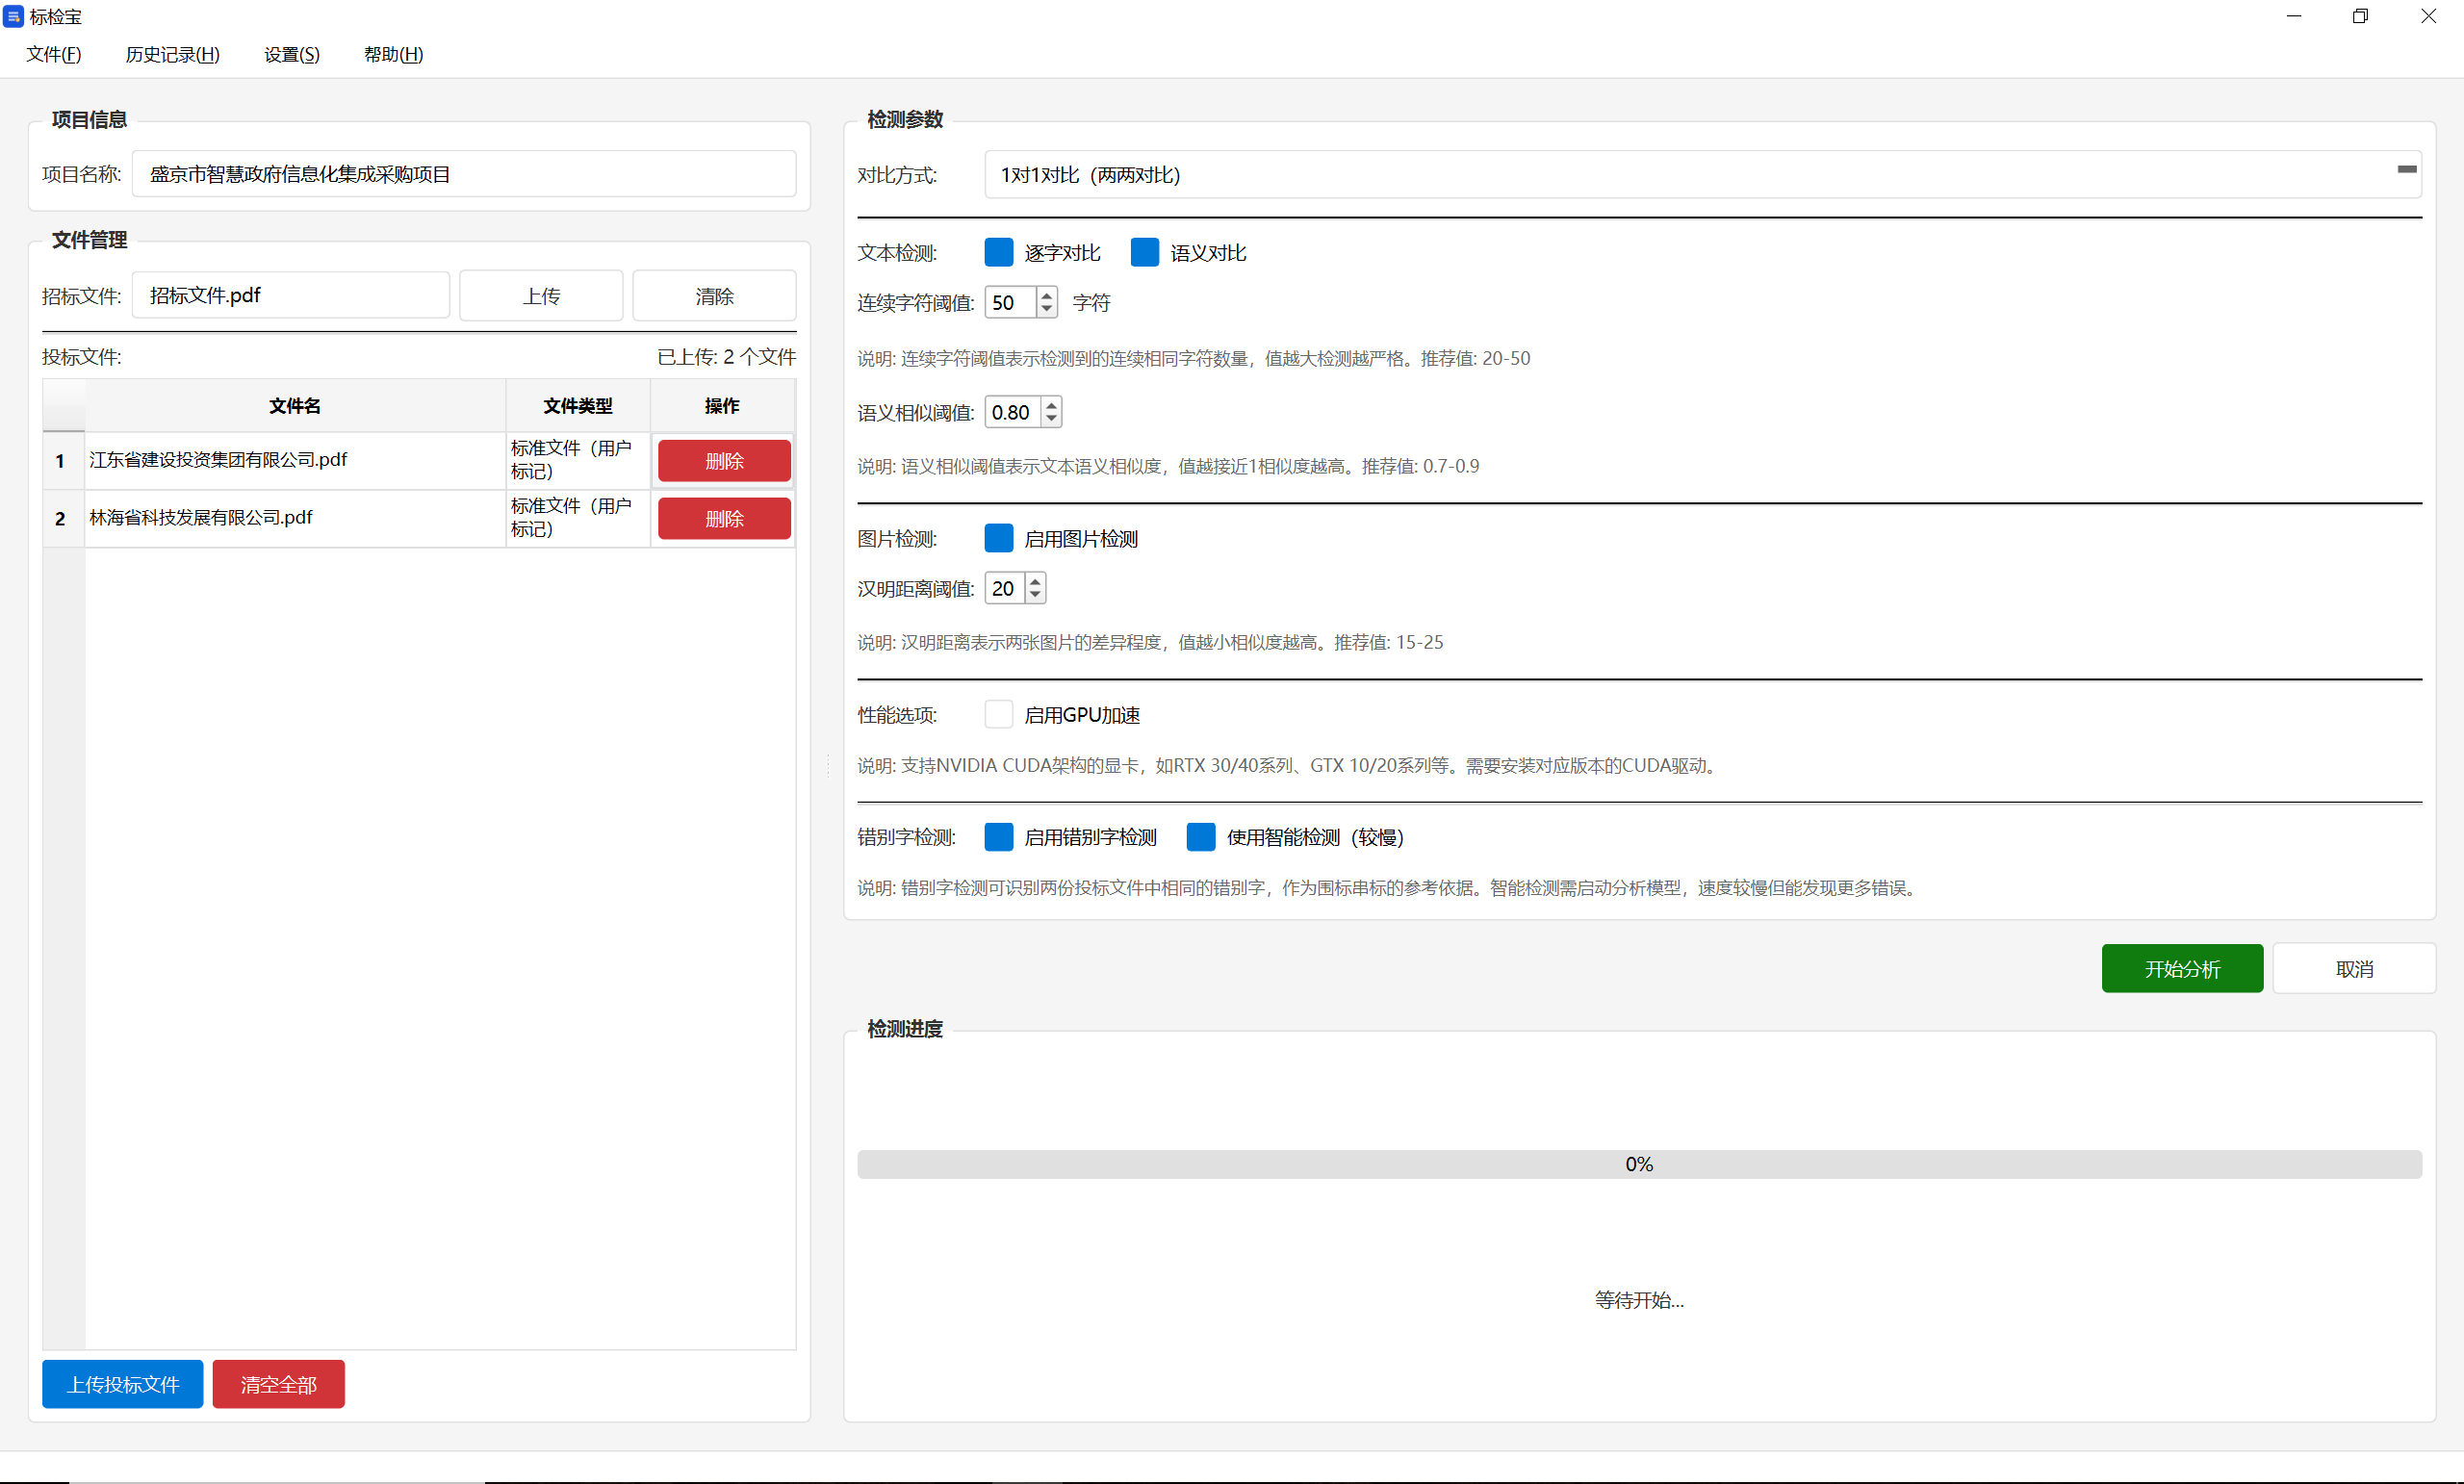This screenshot has width=2464, height=1484.
Task: Increase the 连续字符阈值 with up arrow
Action: point(1046,296)
